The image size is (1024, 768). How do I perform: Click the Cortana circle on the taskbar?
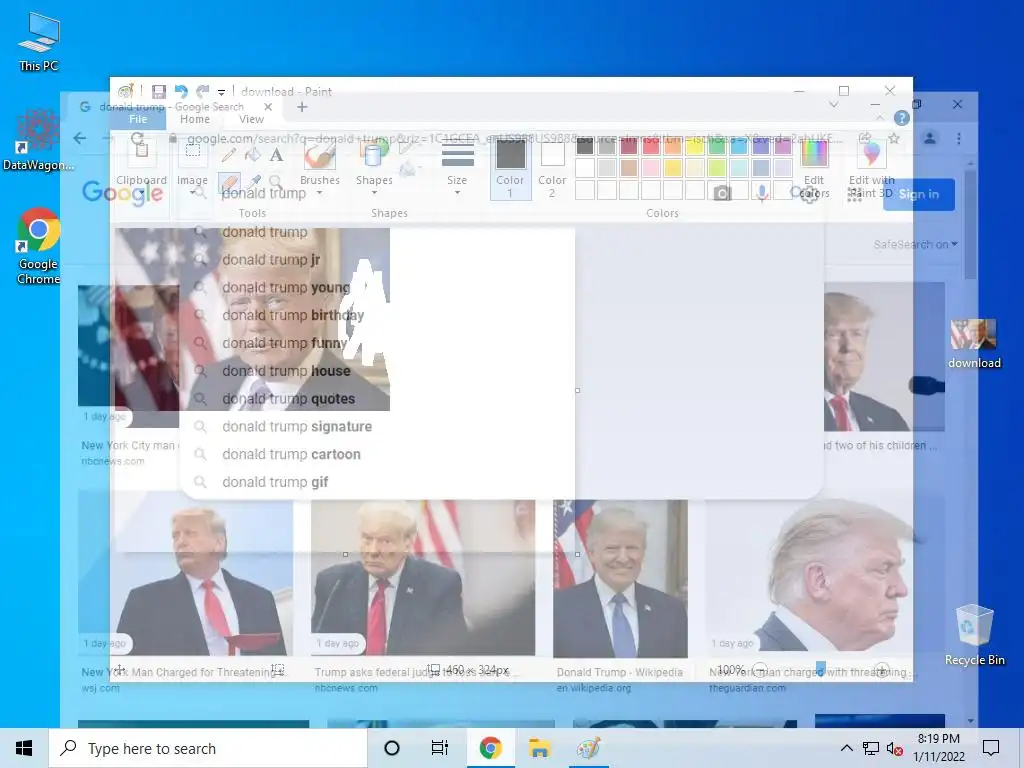[x=392, y=748]
